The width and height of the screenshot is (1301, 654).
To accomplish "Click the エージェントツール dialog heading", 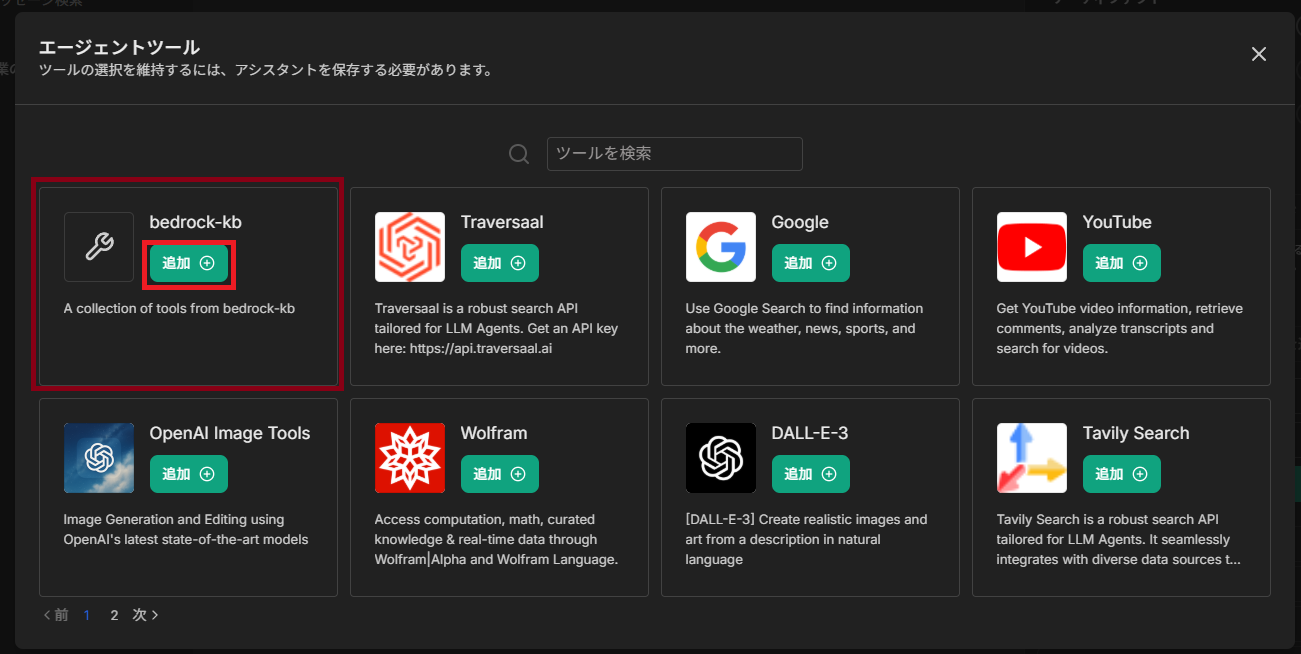I will pyautogui.click(x=119, y=47).
